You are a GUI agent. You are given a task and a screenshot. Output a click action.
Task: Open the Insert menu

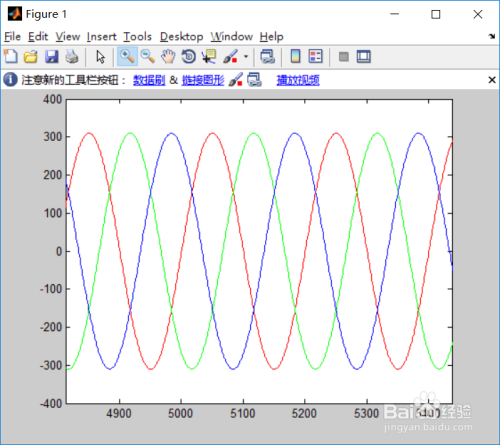[102, 36]
